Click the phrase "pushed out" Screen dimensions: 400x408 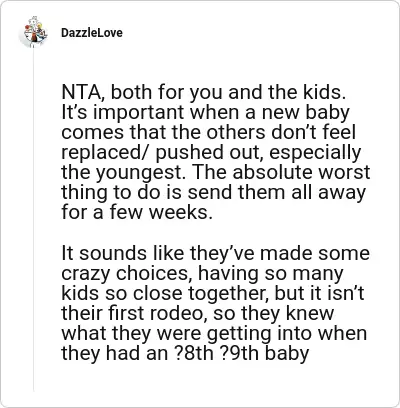tap(208, 153)
